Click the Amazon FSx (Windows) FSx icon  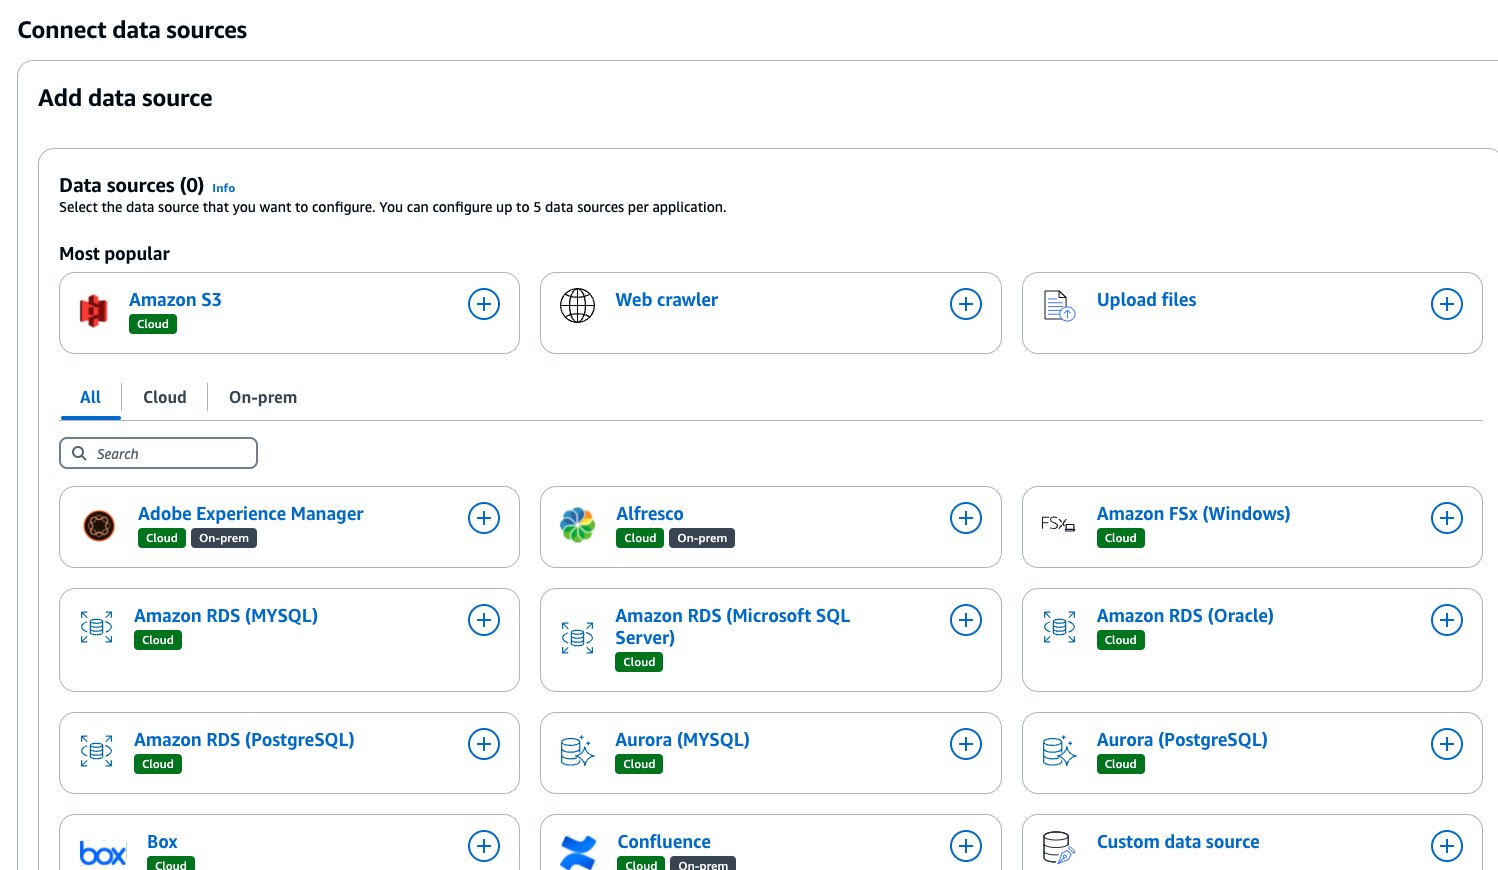pyautogui.click(x=1058, y=523)
